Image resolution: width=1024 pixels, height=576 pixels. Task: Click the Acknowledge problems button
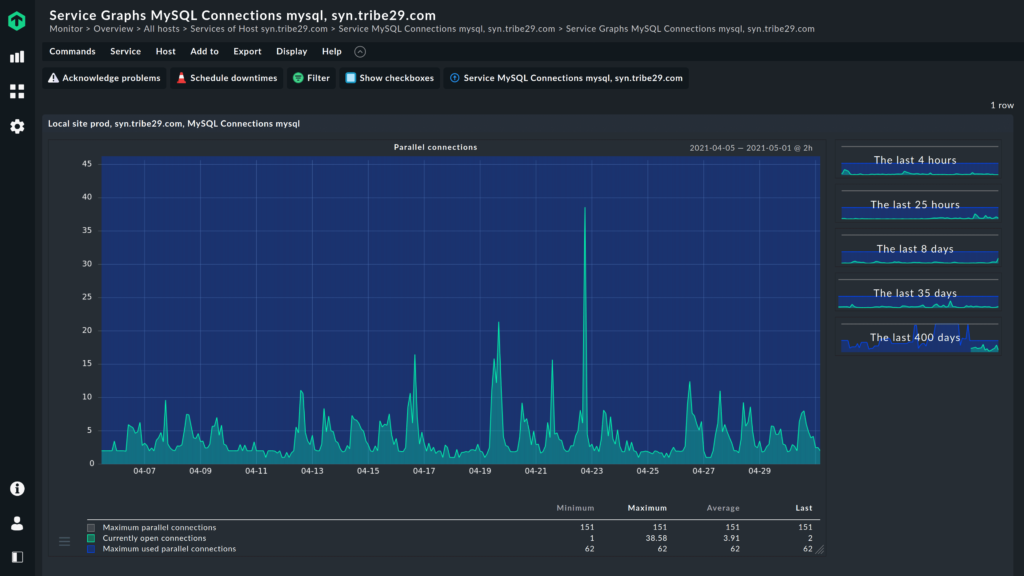[104, 77]
